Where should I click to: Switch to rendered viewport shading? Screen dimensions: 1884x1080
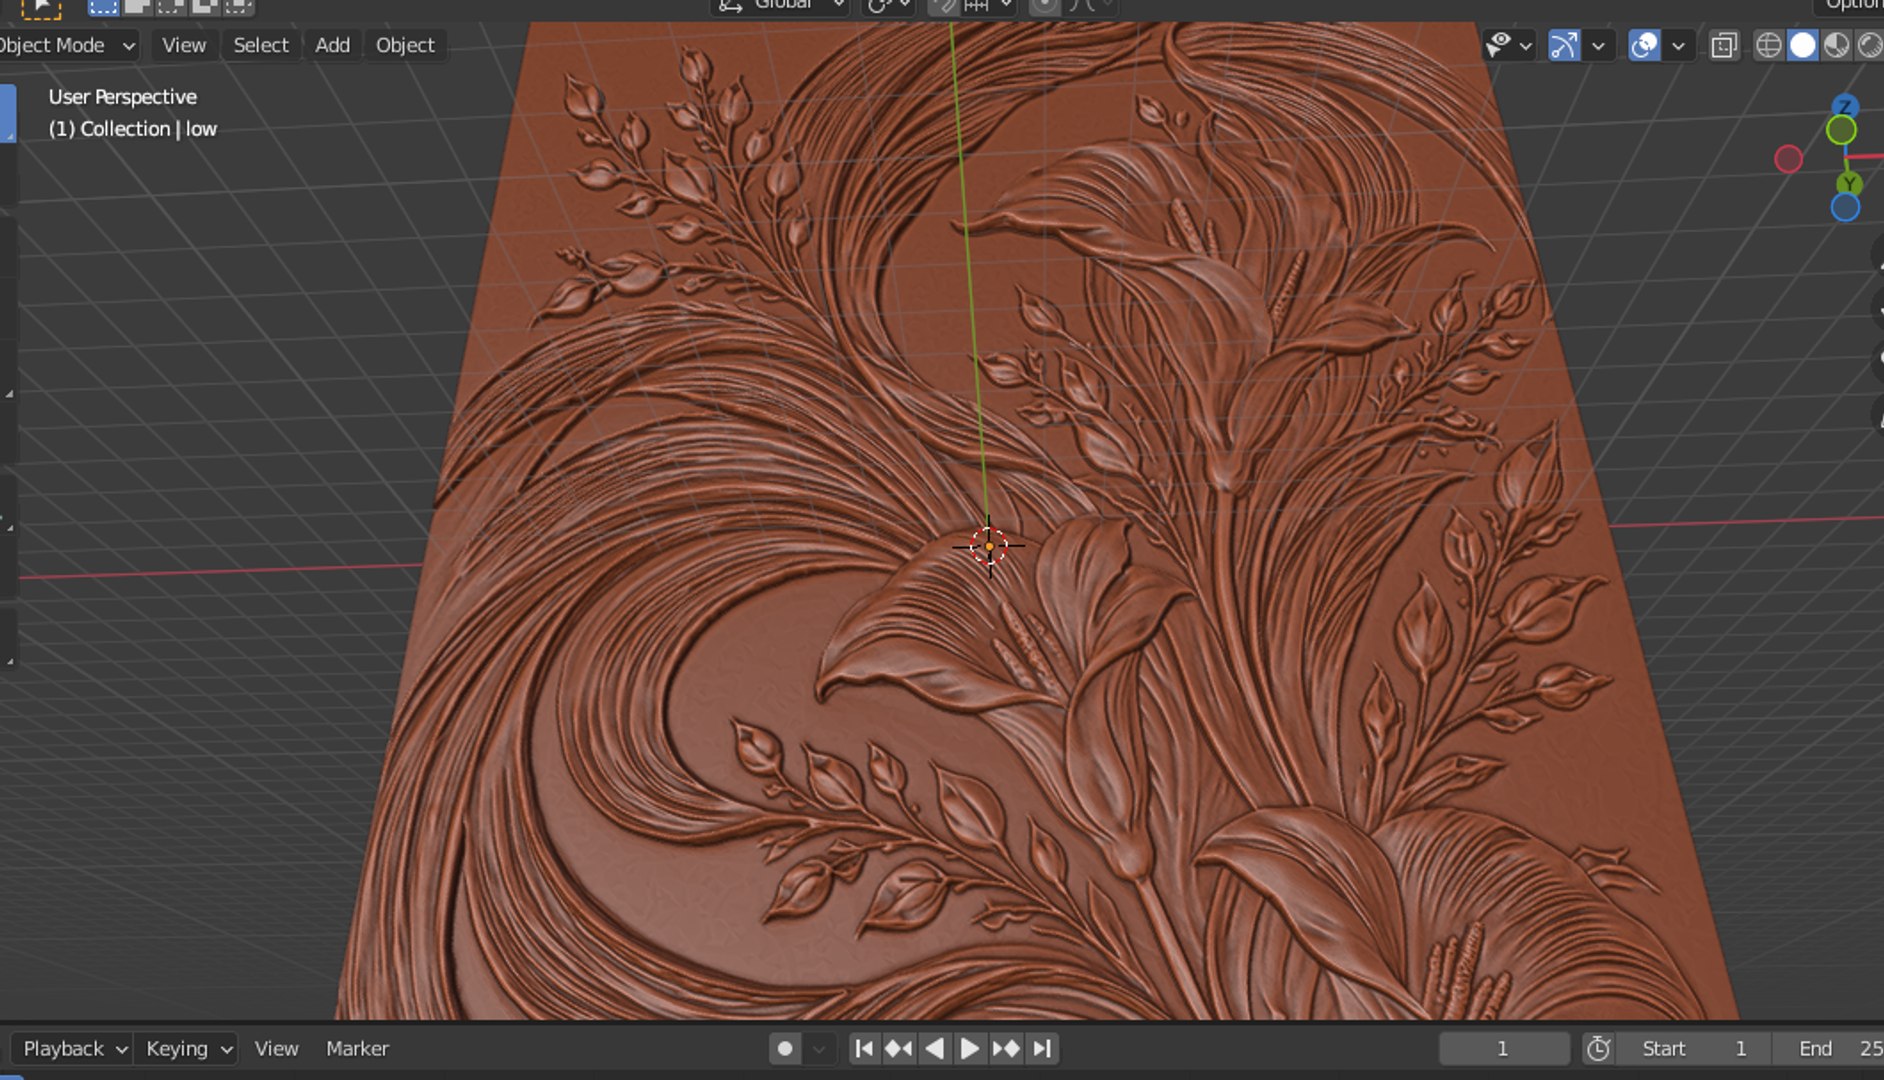[x=1869, y=45]
